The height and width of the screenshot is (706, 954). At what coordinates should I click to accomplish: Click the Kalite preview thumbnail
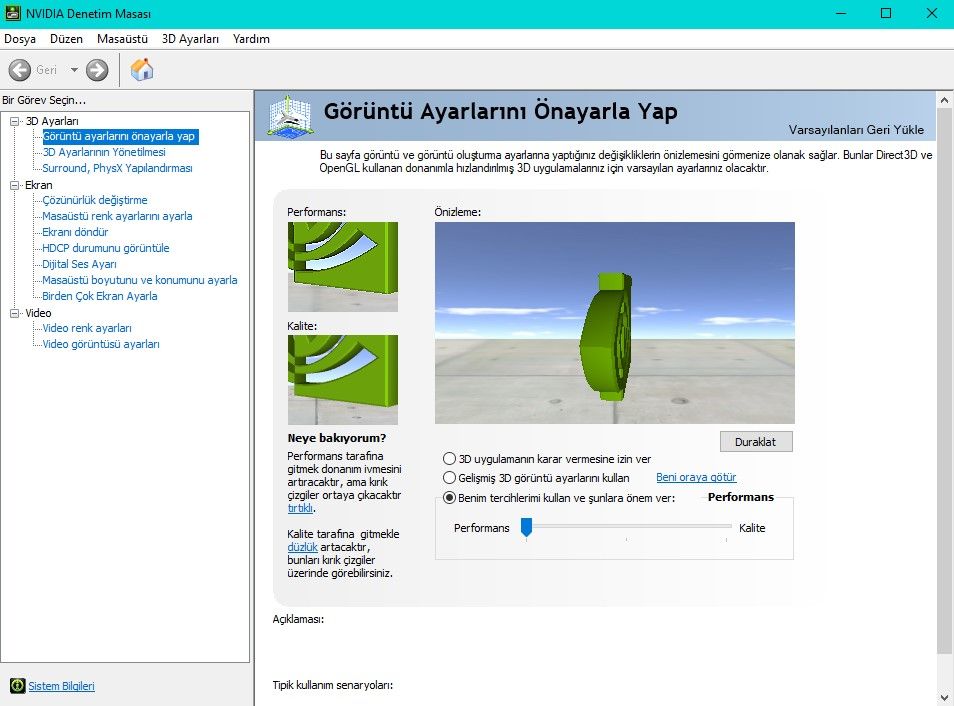pyautogui.click(x=343, y=380)
